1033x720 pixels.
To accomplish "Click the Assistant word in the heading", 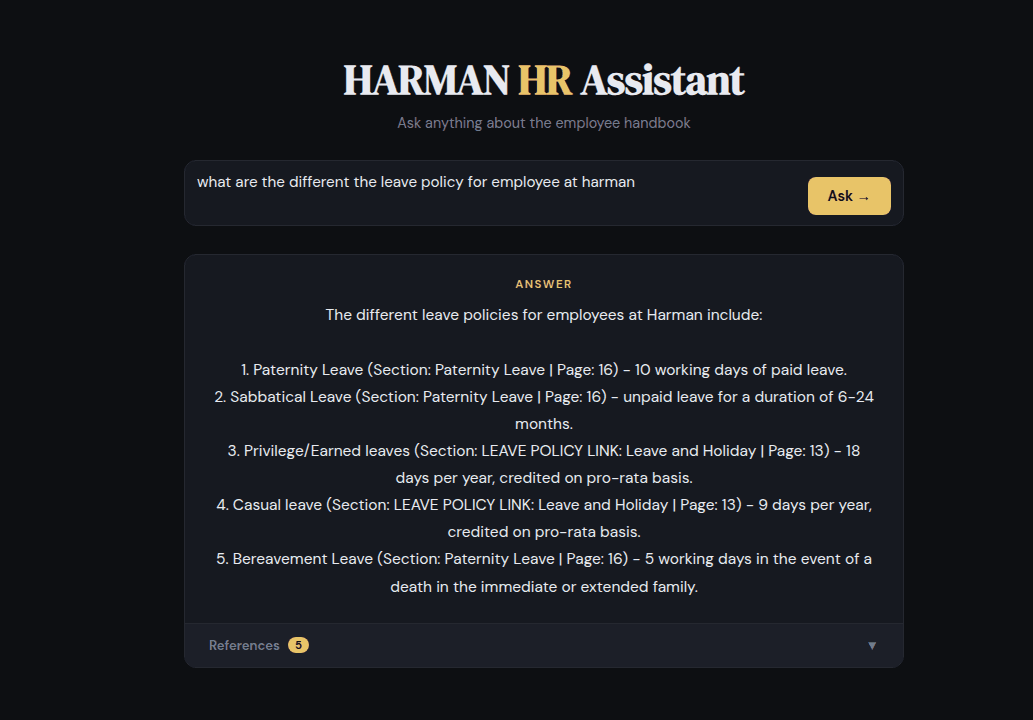I will (662, 81).
